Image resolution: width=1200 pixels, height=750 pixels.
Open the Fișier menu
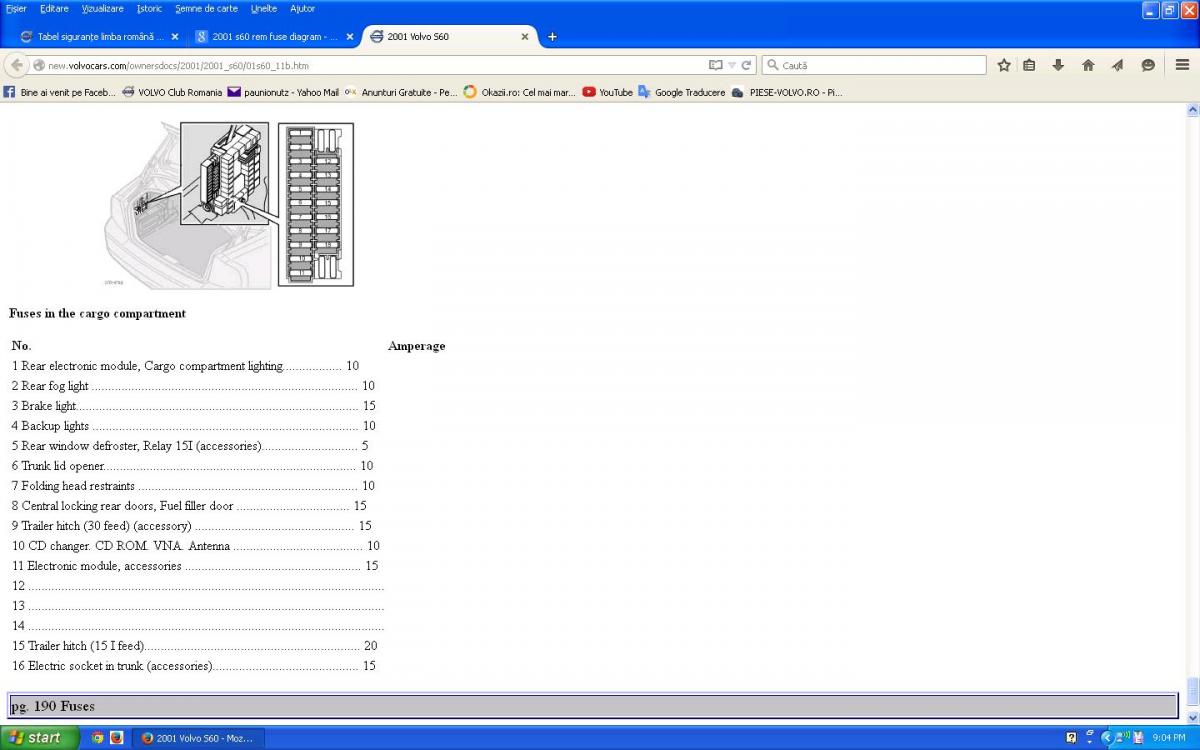coord(16,8)
